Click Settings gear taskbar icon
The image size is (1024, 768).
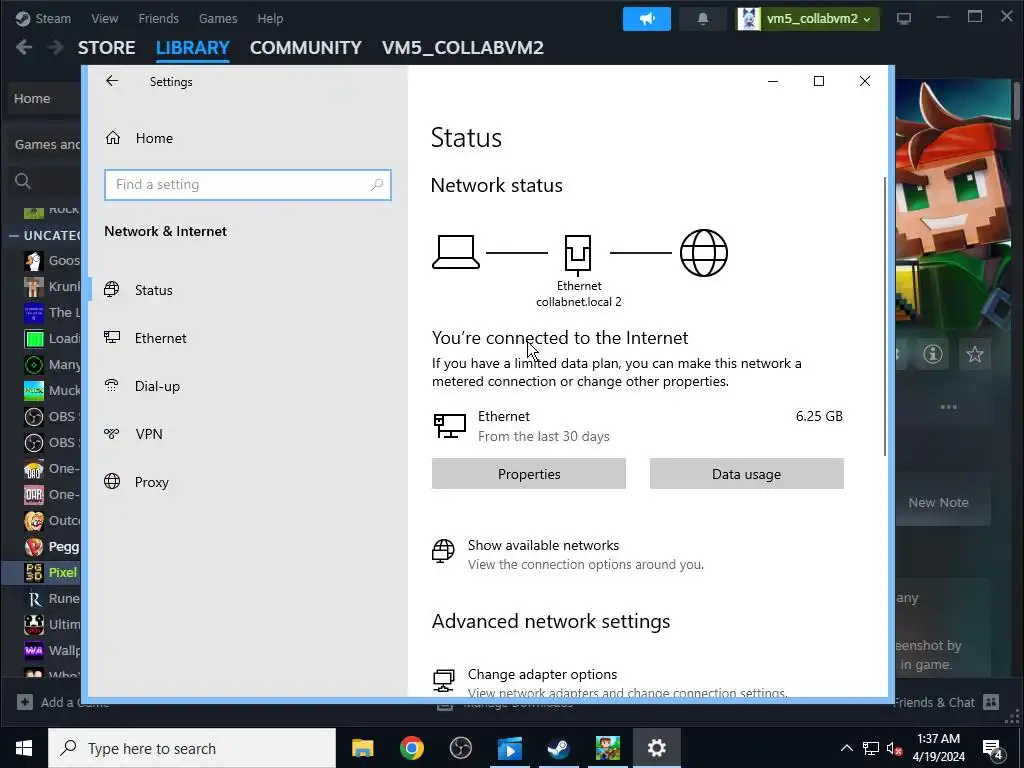656,748
